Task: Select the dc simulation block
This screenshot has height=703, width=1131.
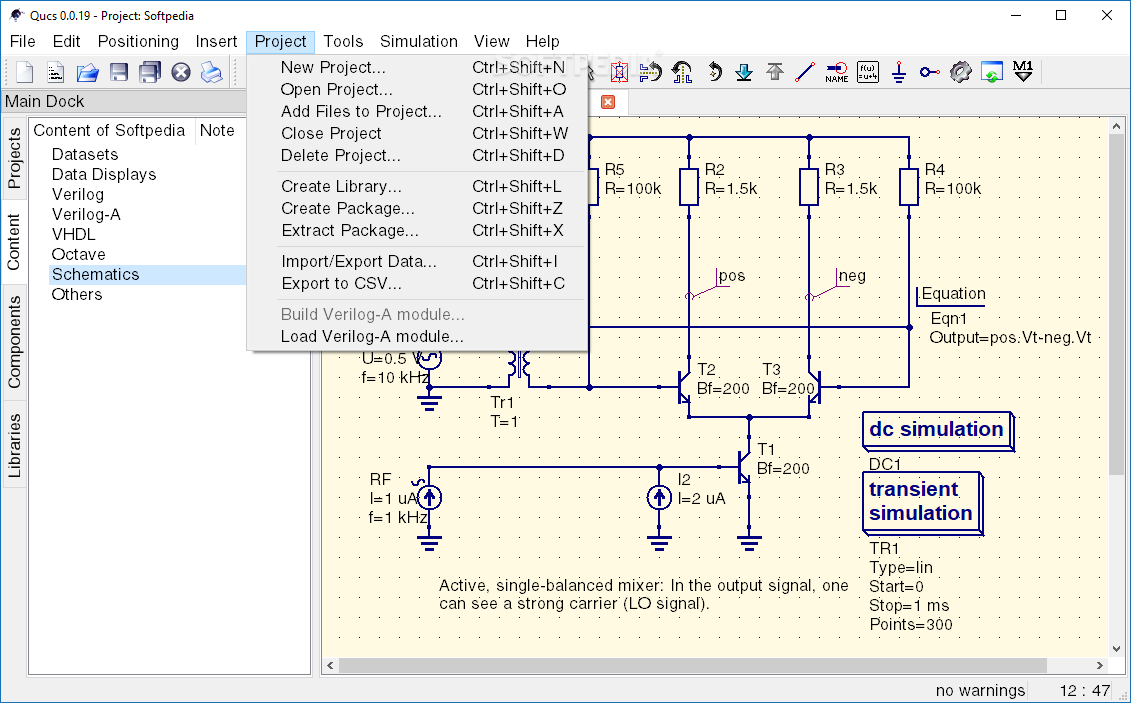Action: click(938, 431)
